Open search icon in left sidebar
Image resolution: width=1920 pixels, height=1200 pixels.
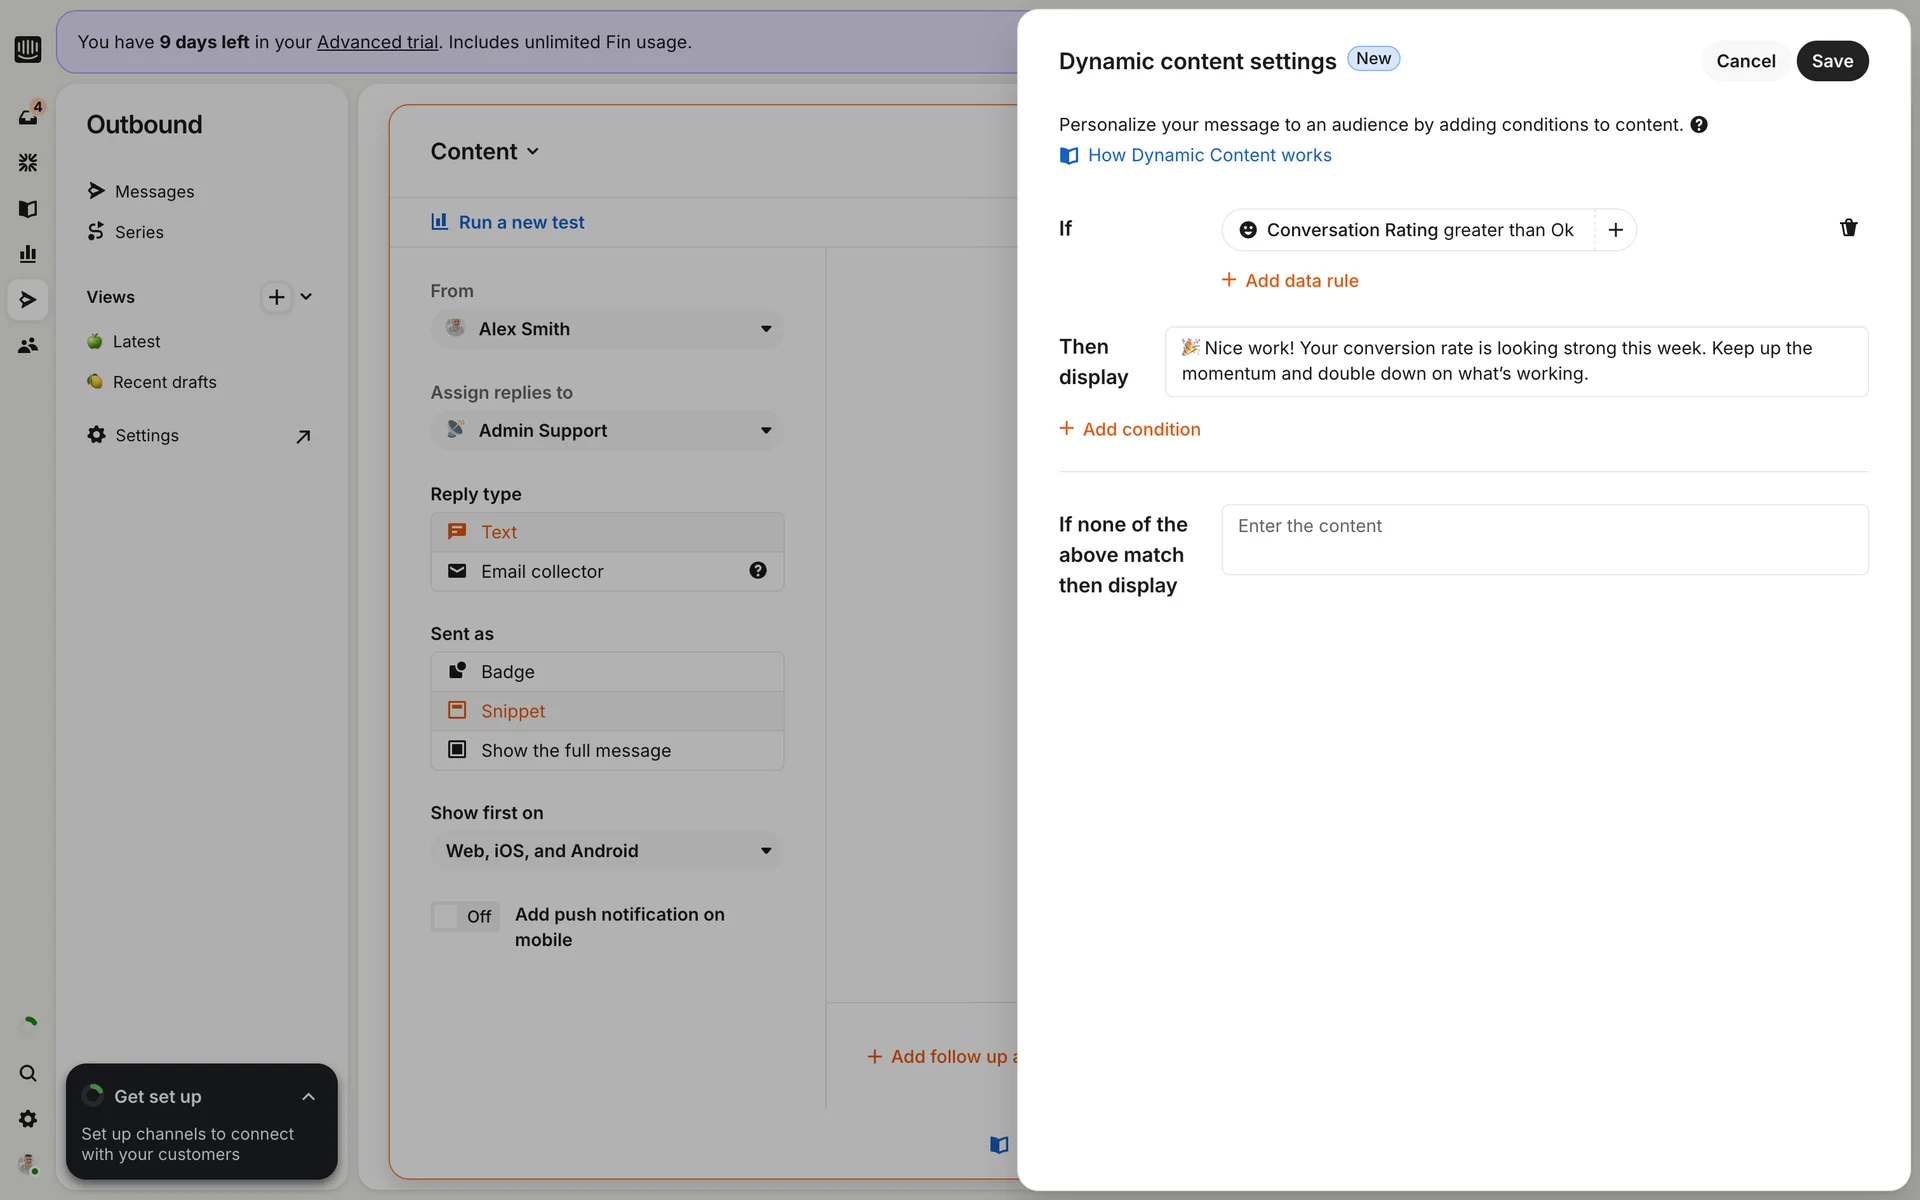[28, 1073]
